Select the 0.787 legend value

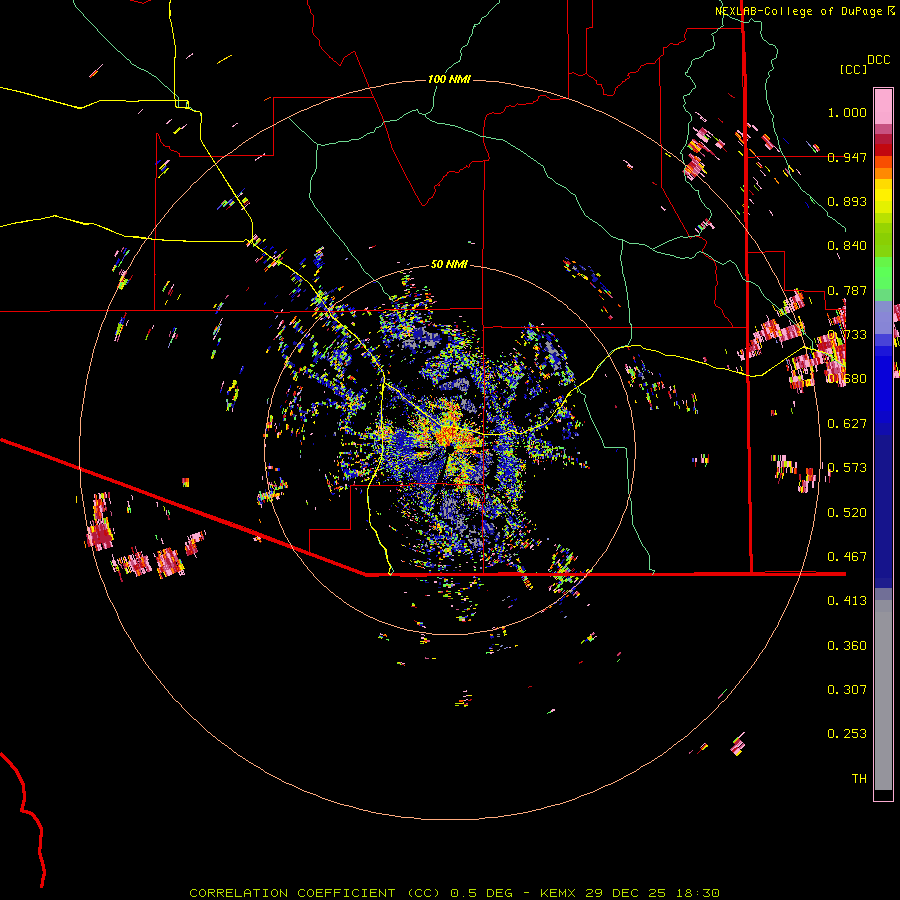pyautogui.click(x=847, y=290)
